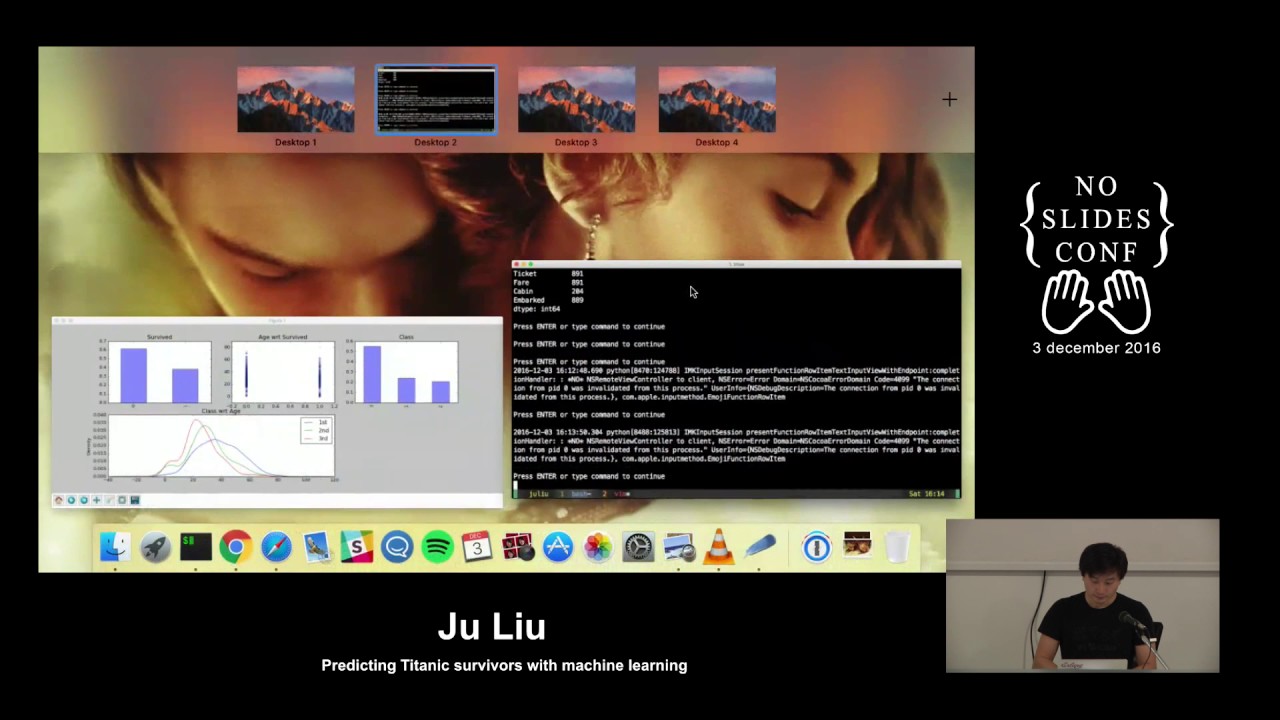Click the Age wrt Survived scatter plot
This screenshot has width=1280, height=720.
(283, 372)
